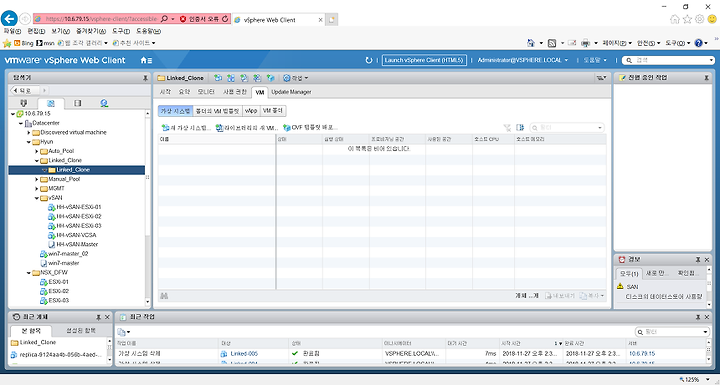Switch to created items tab in recent objects
The height and width of the screenshot is (385, 720).
81,330
